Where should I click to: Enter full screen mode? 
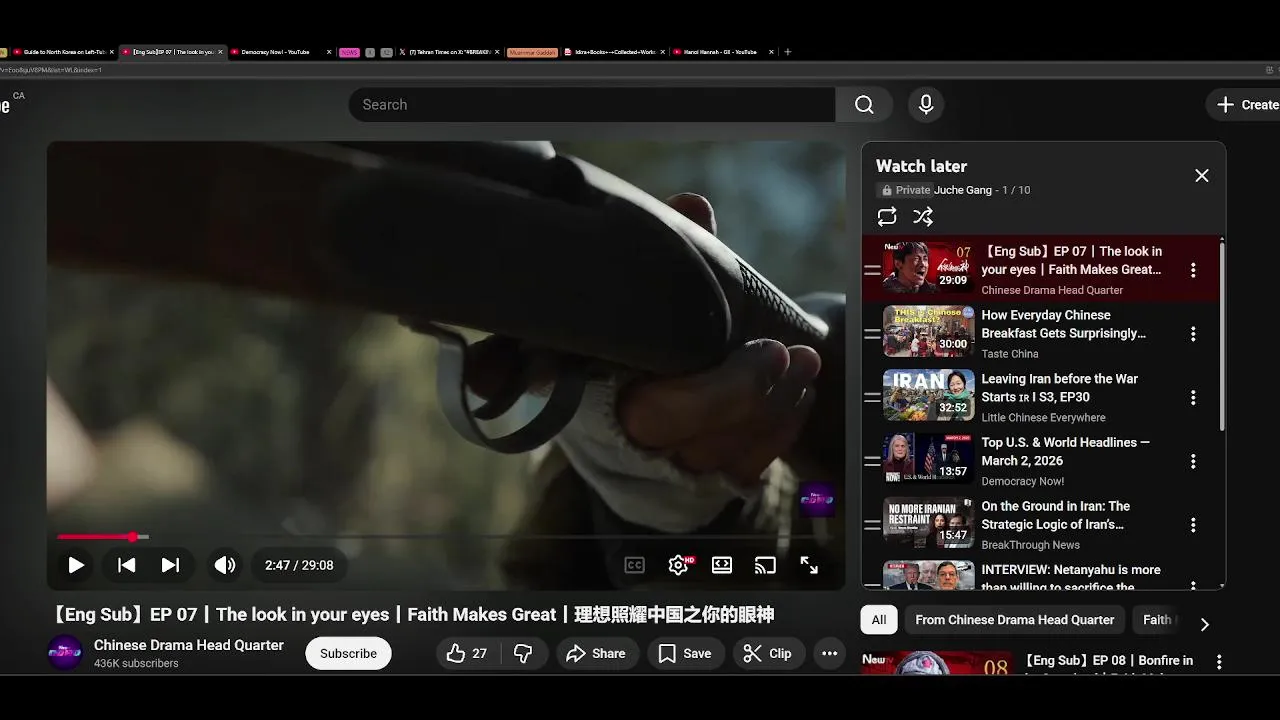tap(809, 565)
